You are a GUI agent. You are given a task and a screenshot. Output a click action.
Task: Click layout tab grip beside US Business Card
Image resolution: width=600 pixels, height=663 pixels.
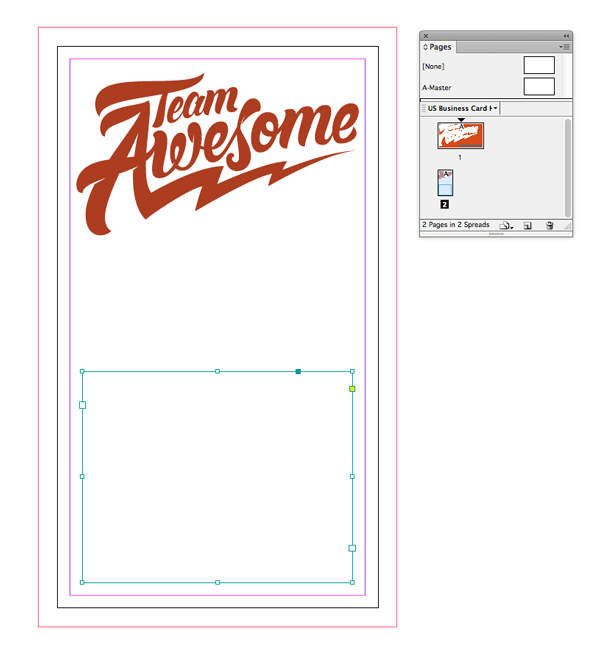[x=423, y=108]
